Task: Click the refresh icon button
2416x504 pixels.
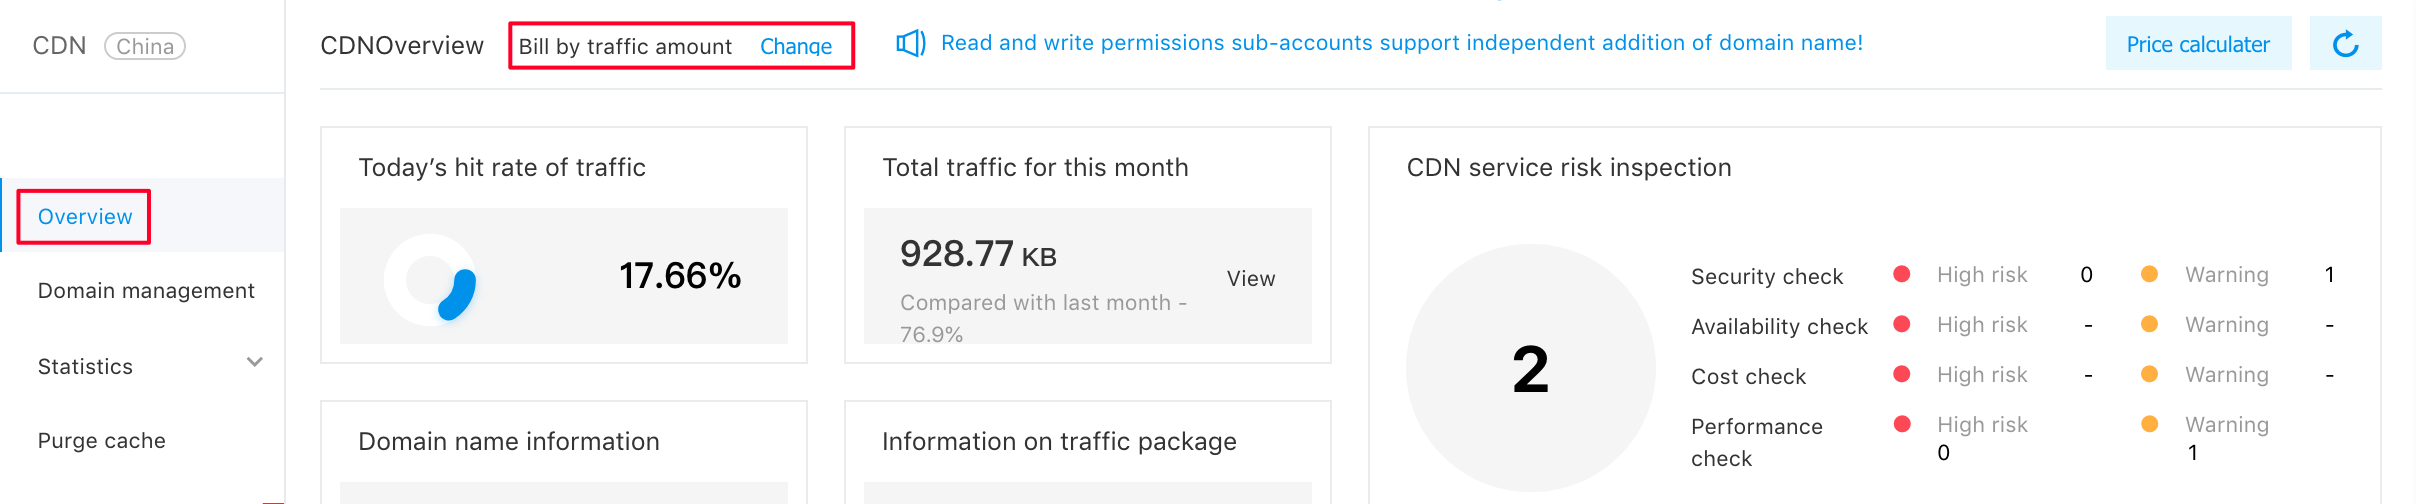Action: pos(2345,44)
